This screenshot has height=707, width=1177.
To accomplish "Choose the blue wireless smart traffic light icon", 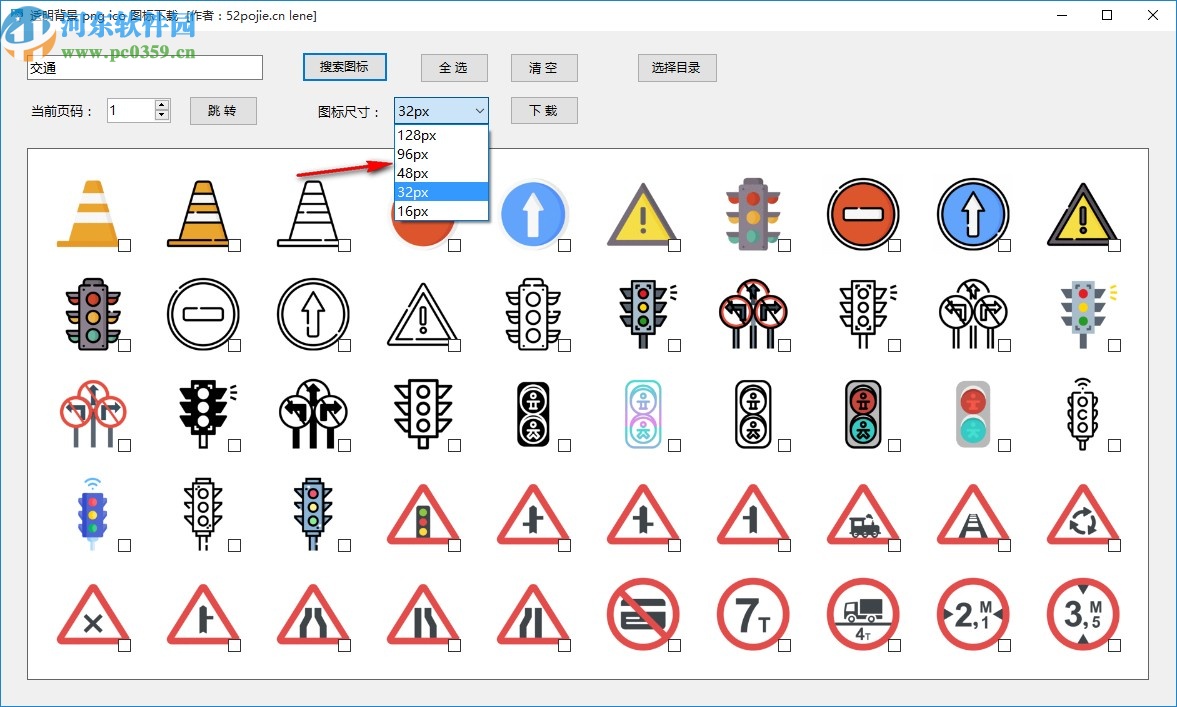I will [92, 513].
